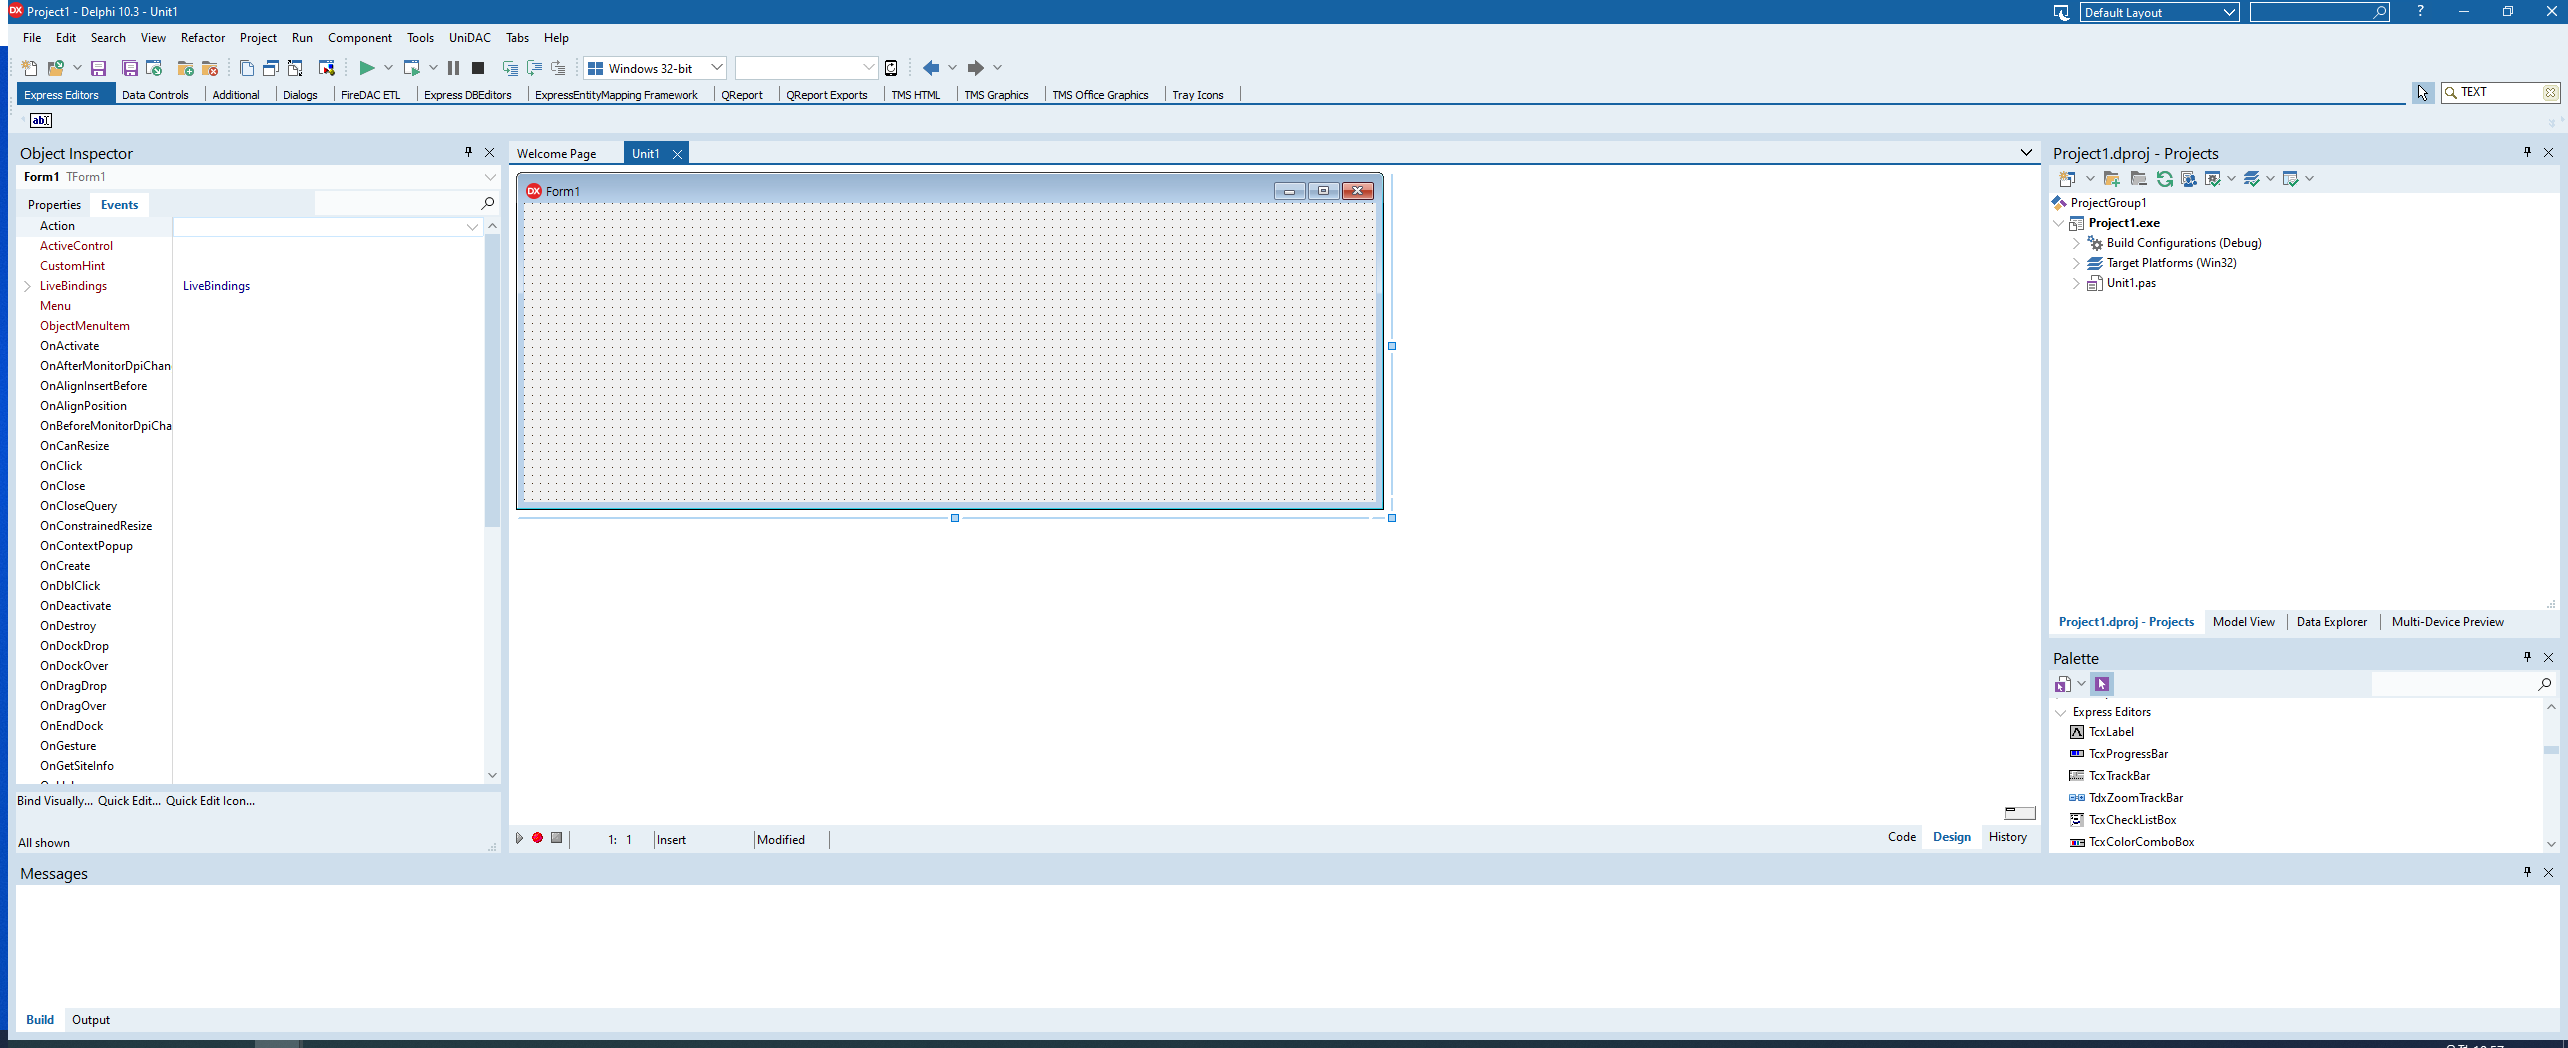The width and height of the screenshot is (2568, 1048).
Task: Open the History tab at bottom
Action: point(2007,837)
